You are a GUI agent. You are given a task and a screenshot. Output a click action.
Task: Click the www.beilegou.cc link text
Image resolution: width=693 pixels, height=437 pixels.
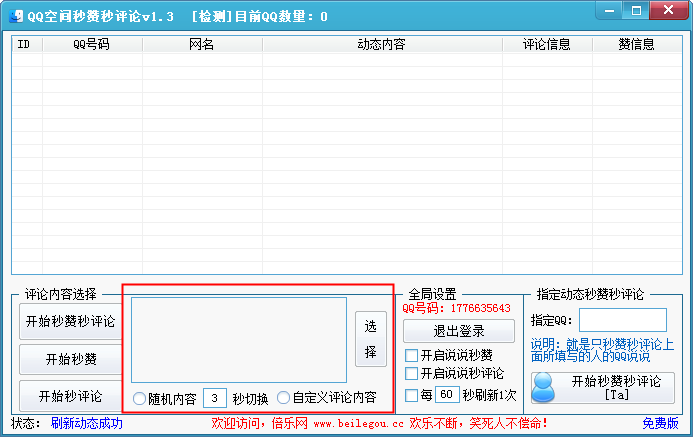(x=358, y=424)
